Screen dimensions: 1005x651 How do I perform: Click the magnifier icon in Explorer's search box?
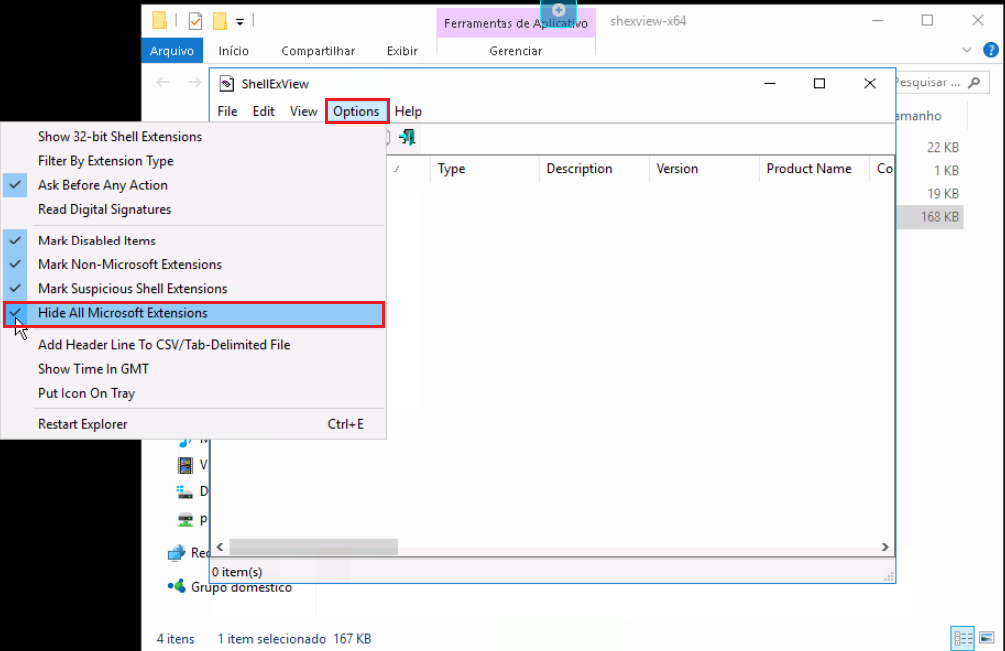(974, 83)
